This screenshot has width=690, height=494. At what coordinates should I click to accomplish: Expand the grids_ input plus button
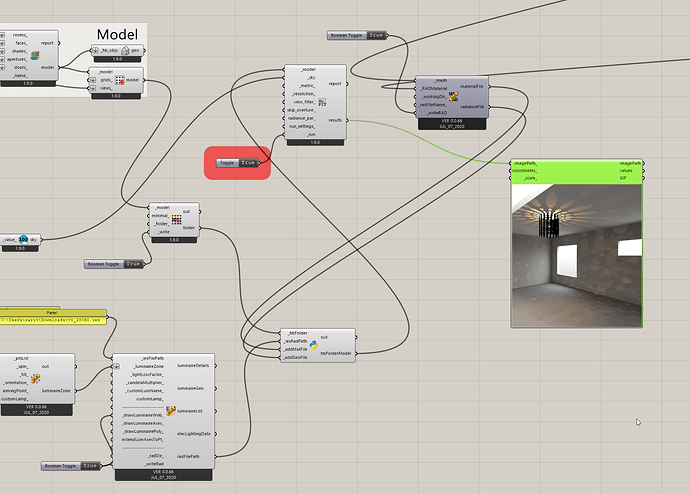(x=95, y=80)
